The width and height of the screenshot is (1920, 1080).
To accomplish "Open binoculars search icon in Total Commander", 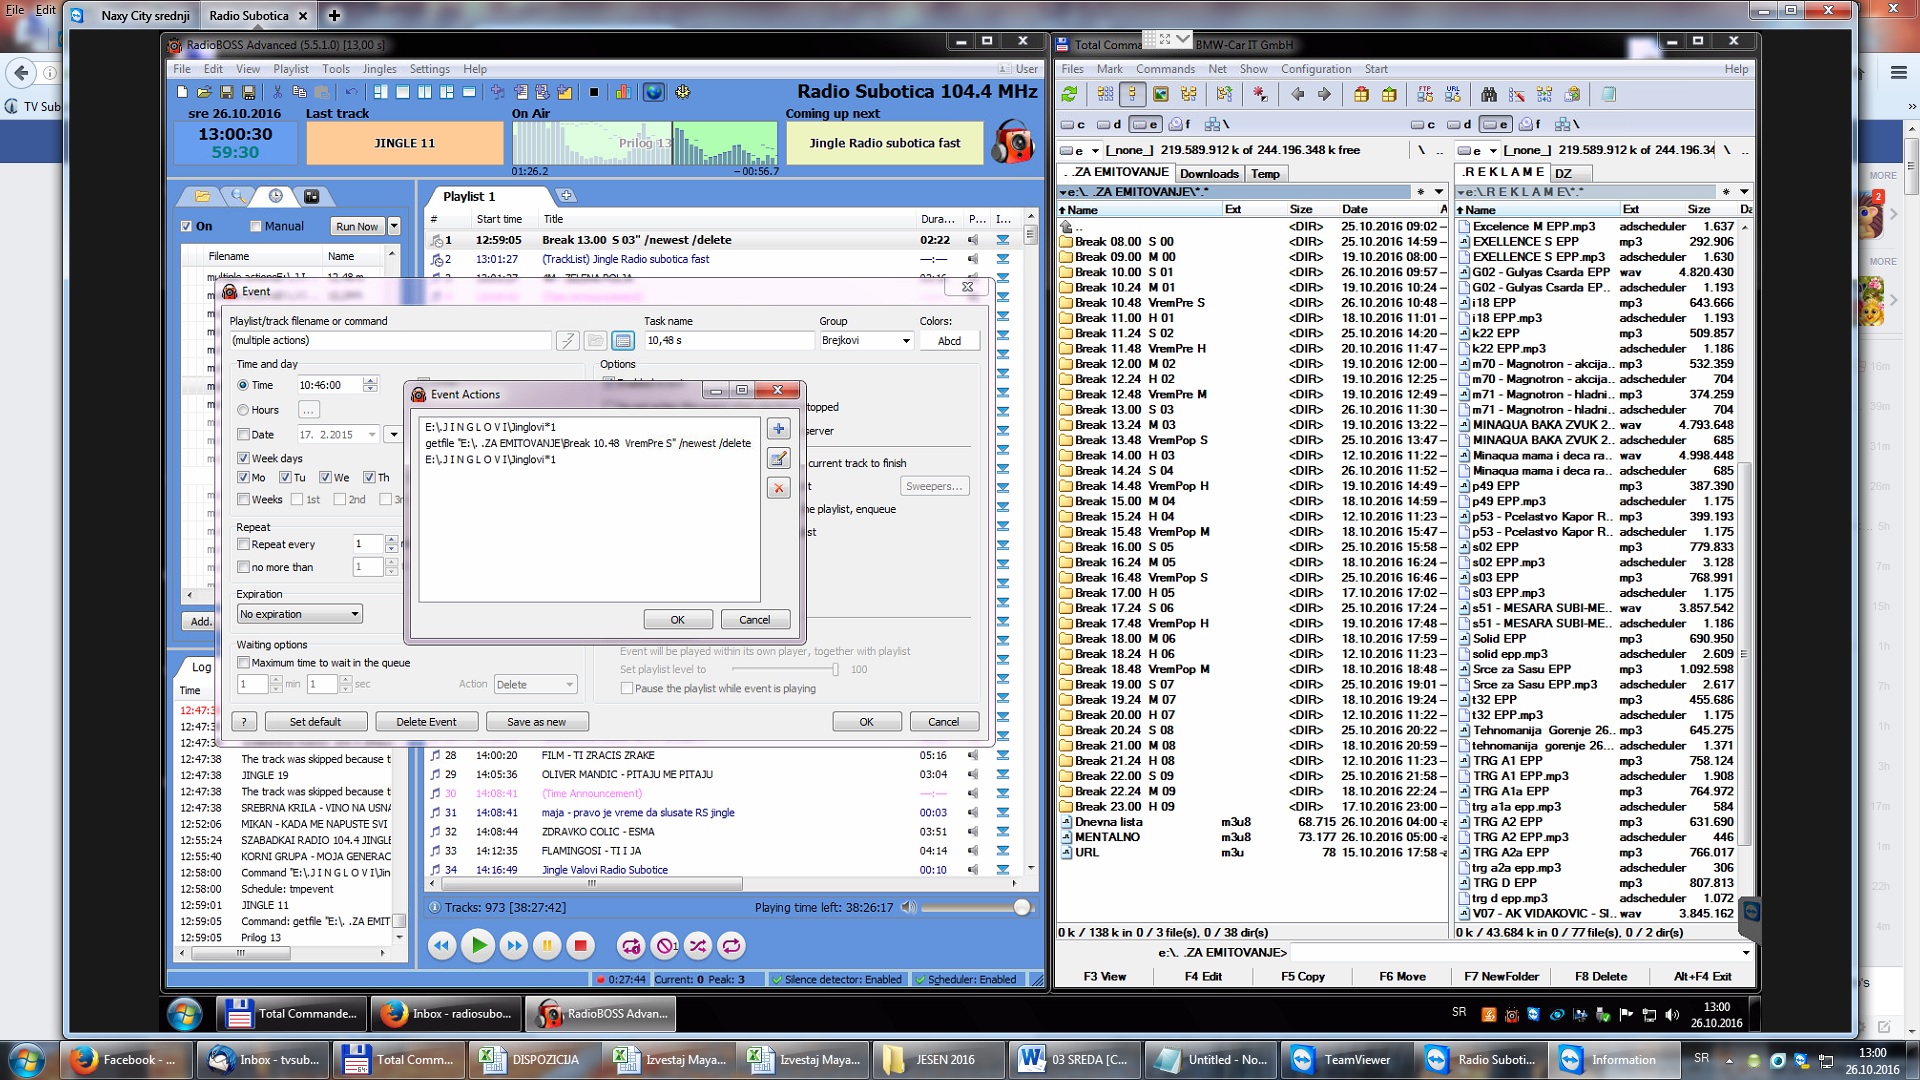I will 1489,94.
